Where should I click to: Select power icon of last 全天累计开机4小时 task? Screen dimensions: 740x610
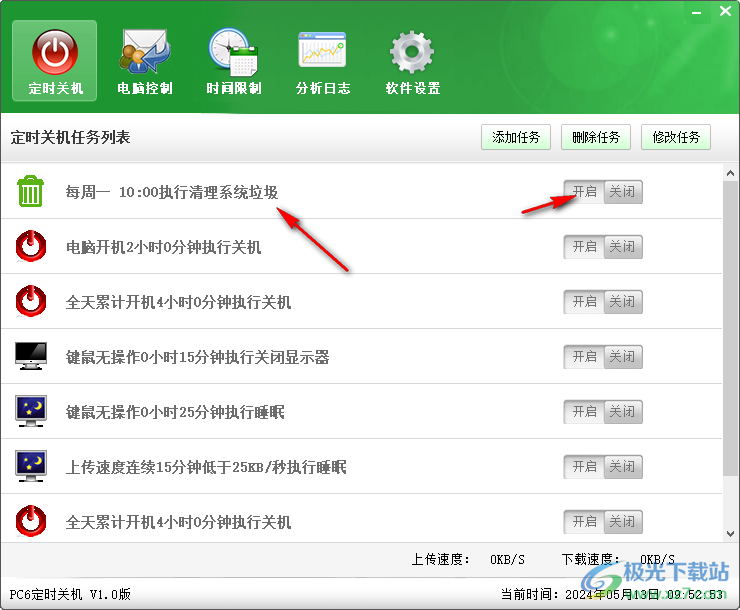pyautogui.click(x=31, y=521)
